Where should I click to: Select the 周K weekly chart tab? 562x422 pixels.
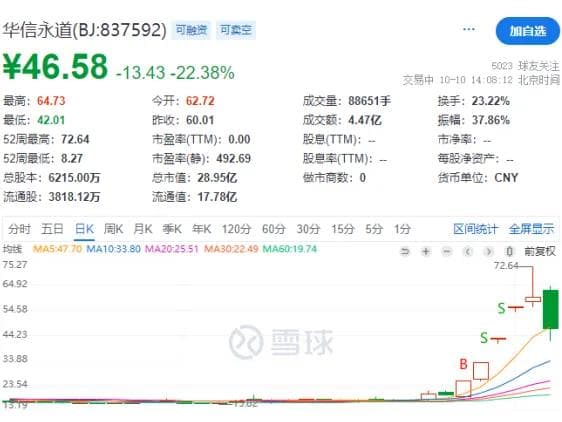tap(113, 229)
